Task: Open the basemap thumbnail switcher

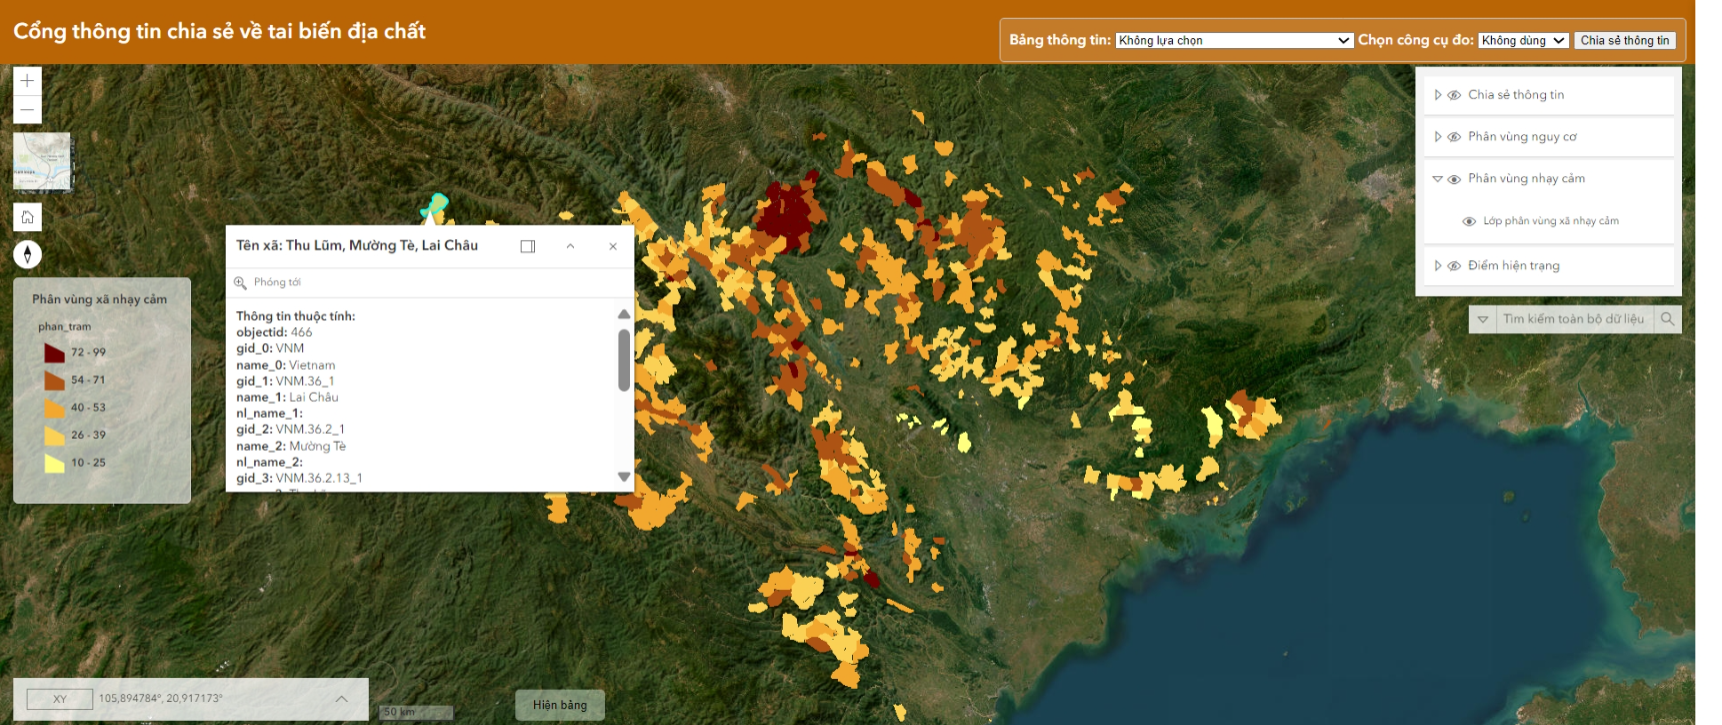Action: (x=42, y=161)
